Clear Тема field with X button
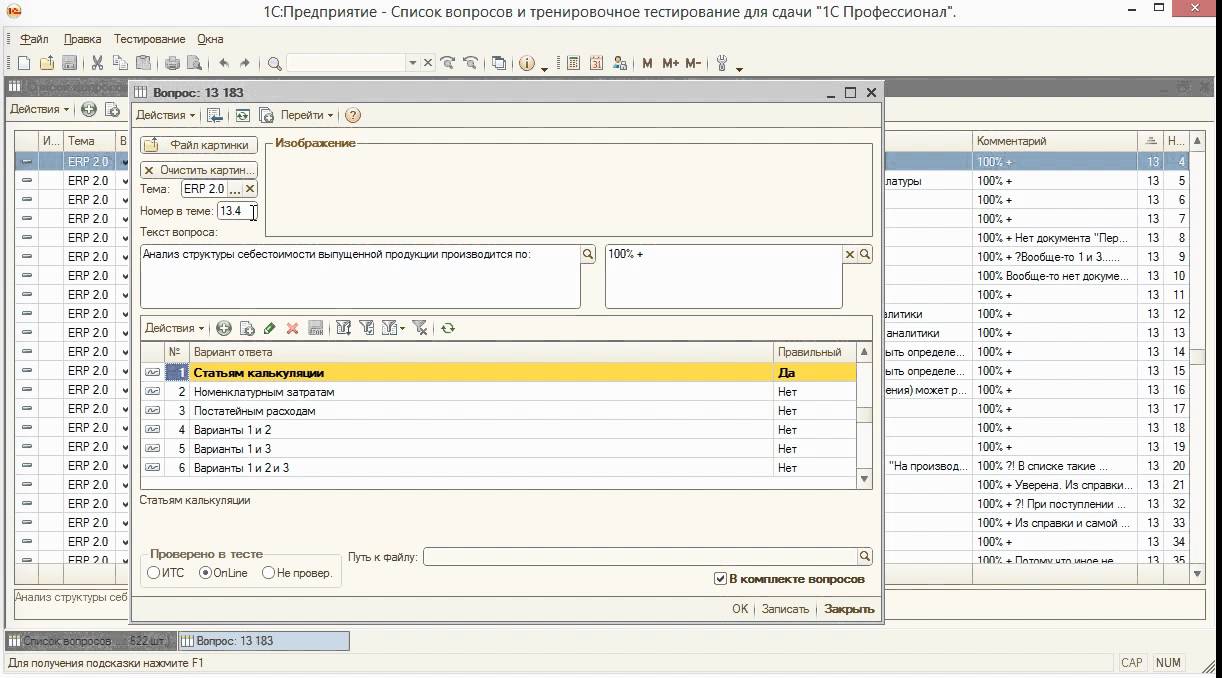The height and width of the screenshot is (678, 1222). pyautogui.click(x=250, y=189)
